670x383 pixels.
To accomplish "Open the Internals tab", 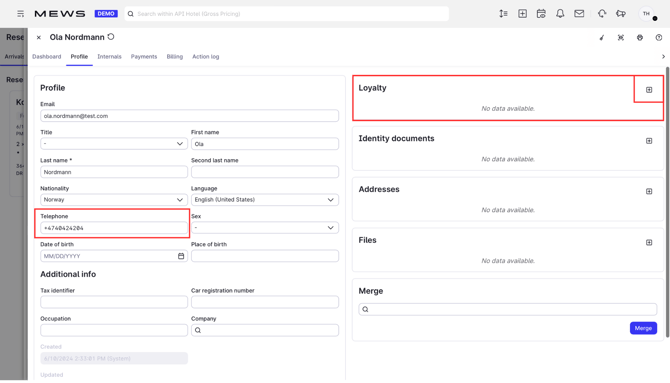I will coord(109,56).
